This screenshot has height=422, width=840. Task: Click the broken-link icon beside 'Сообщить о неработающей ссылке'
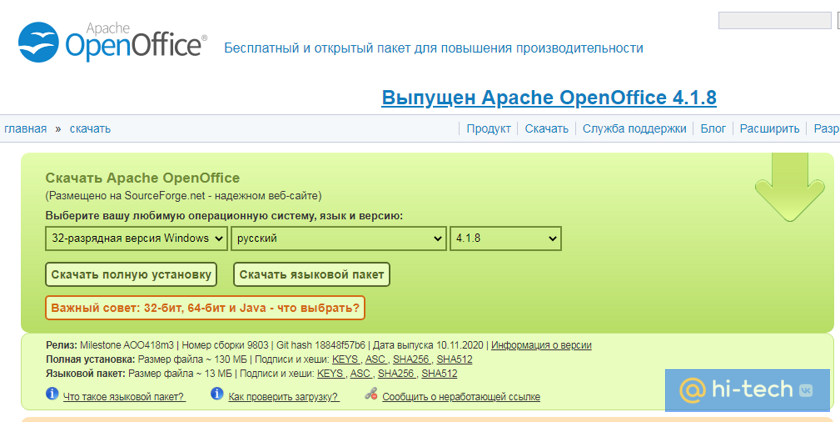(x=371, y=394)
